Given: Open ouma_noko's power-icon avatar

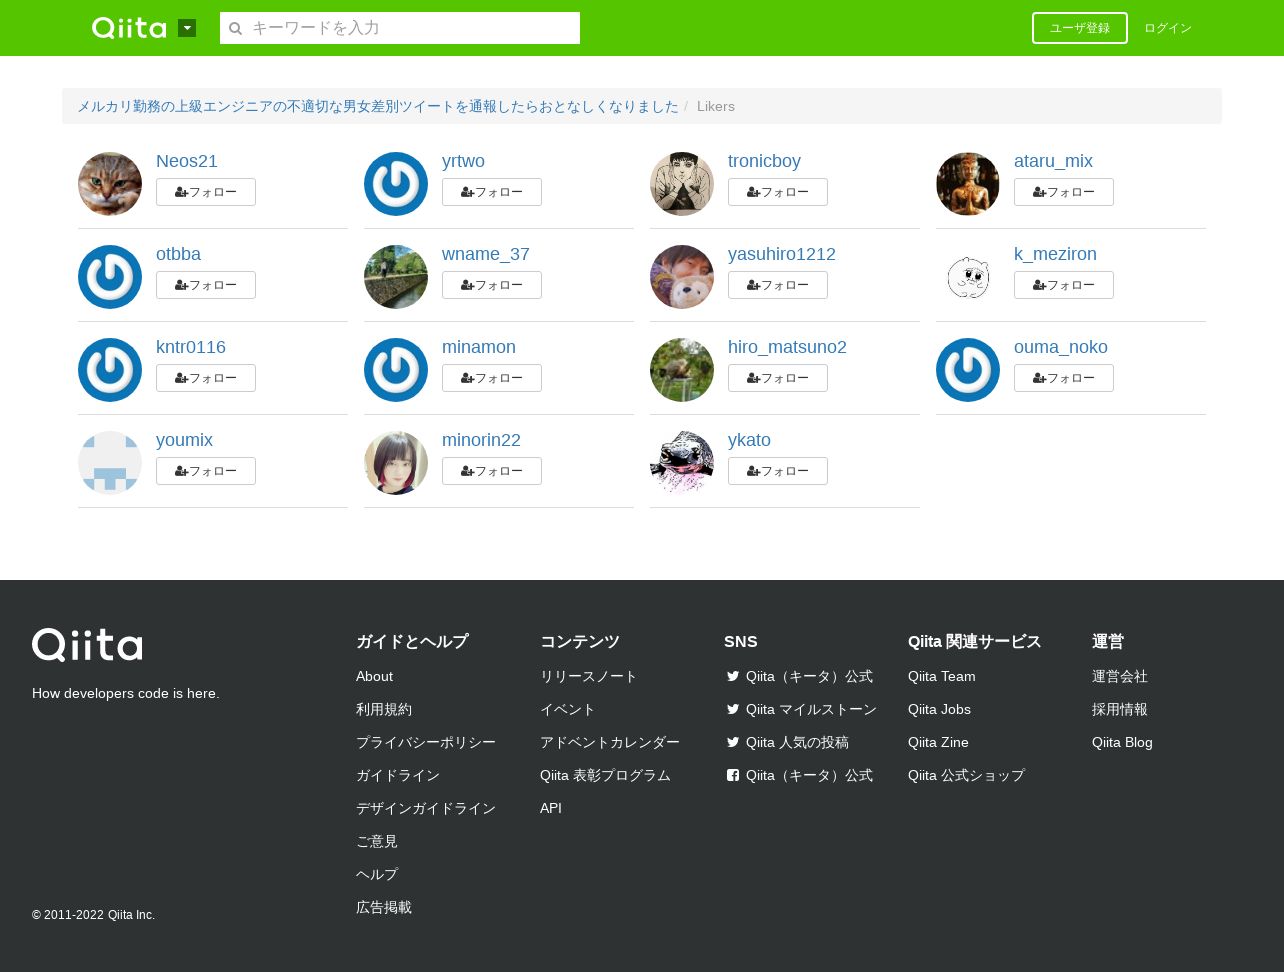Looking at the screenshot, I should [968, 370].
